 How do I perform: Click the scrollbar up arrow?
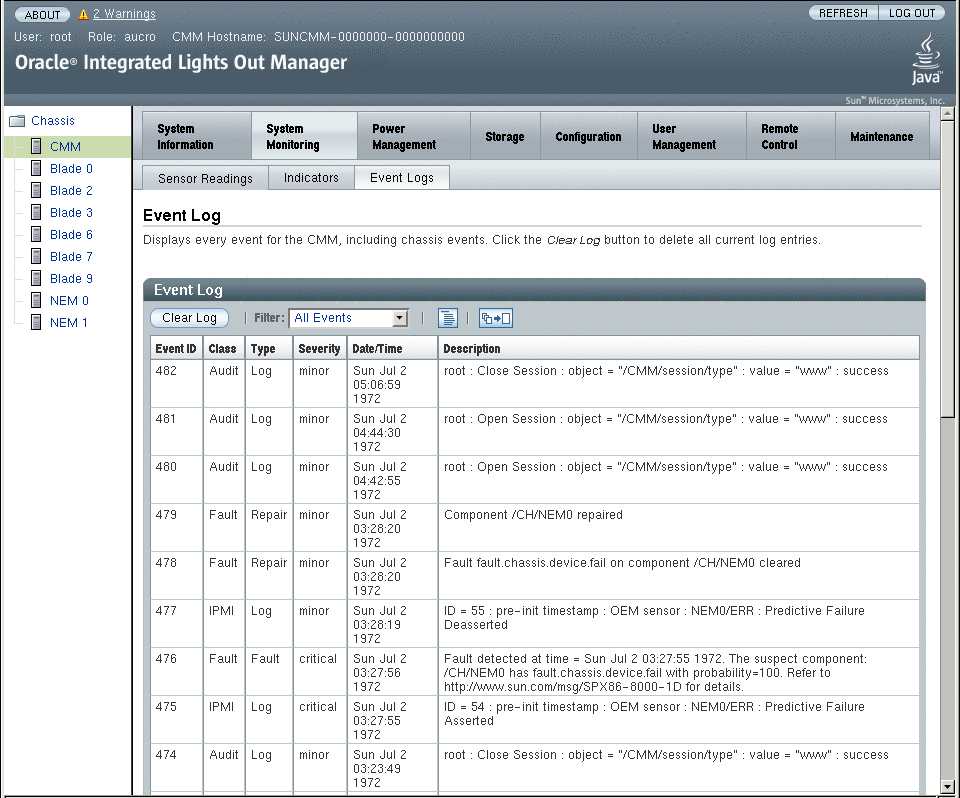tap(948, 113)
